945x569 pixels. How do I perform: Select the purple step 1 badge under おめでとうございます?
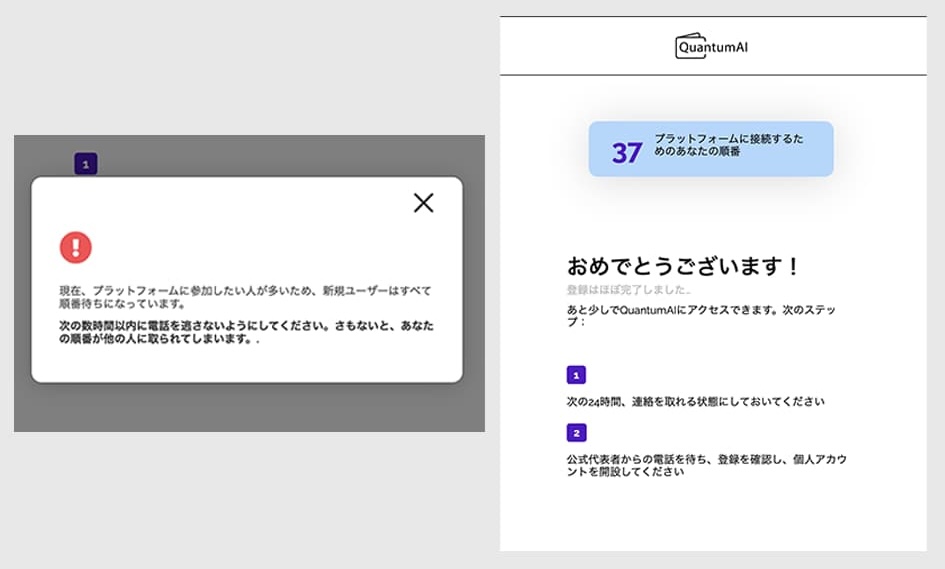click(576, 375)
